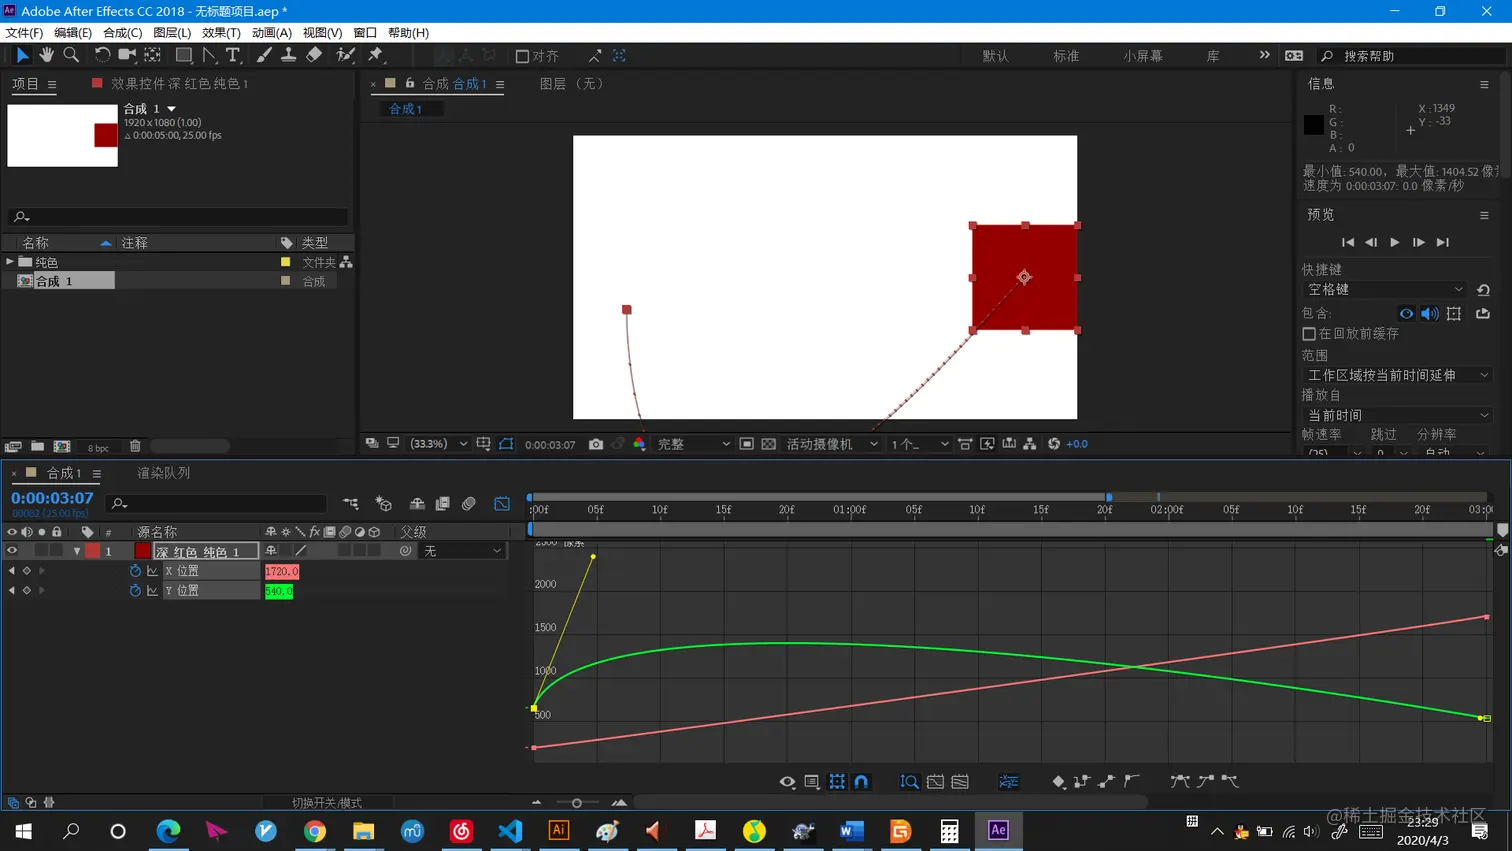Screen dimensions: 1512x851
Task: Open the 图层(L) menu
Action: [172, 32]
